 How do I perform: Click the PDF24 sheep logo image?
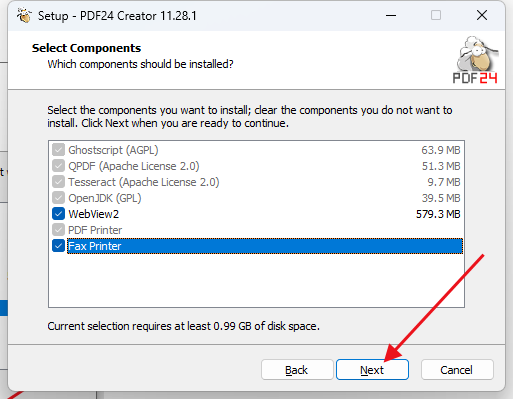[476, 60]
